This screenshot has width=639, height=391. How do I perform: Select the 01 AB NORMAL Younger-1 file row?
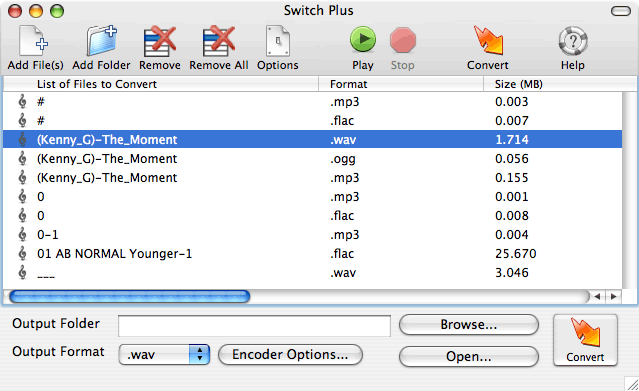313,254
